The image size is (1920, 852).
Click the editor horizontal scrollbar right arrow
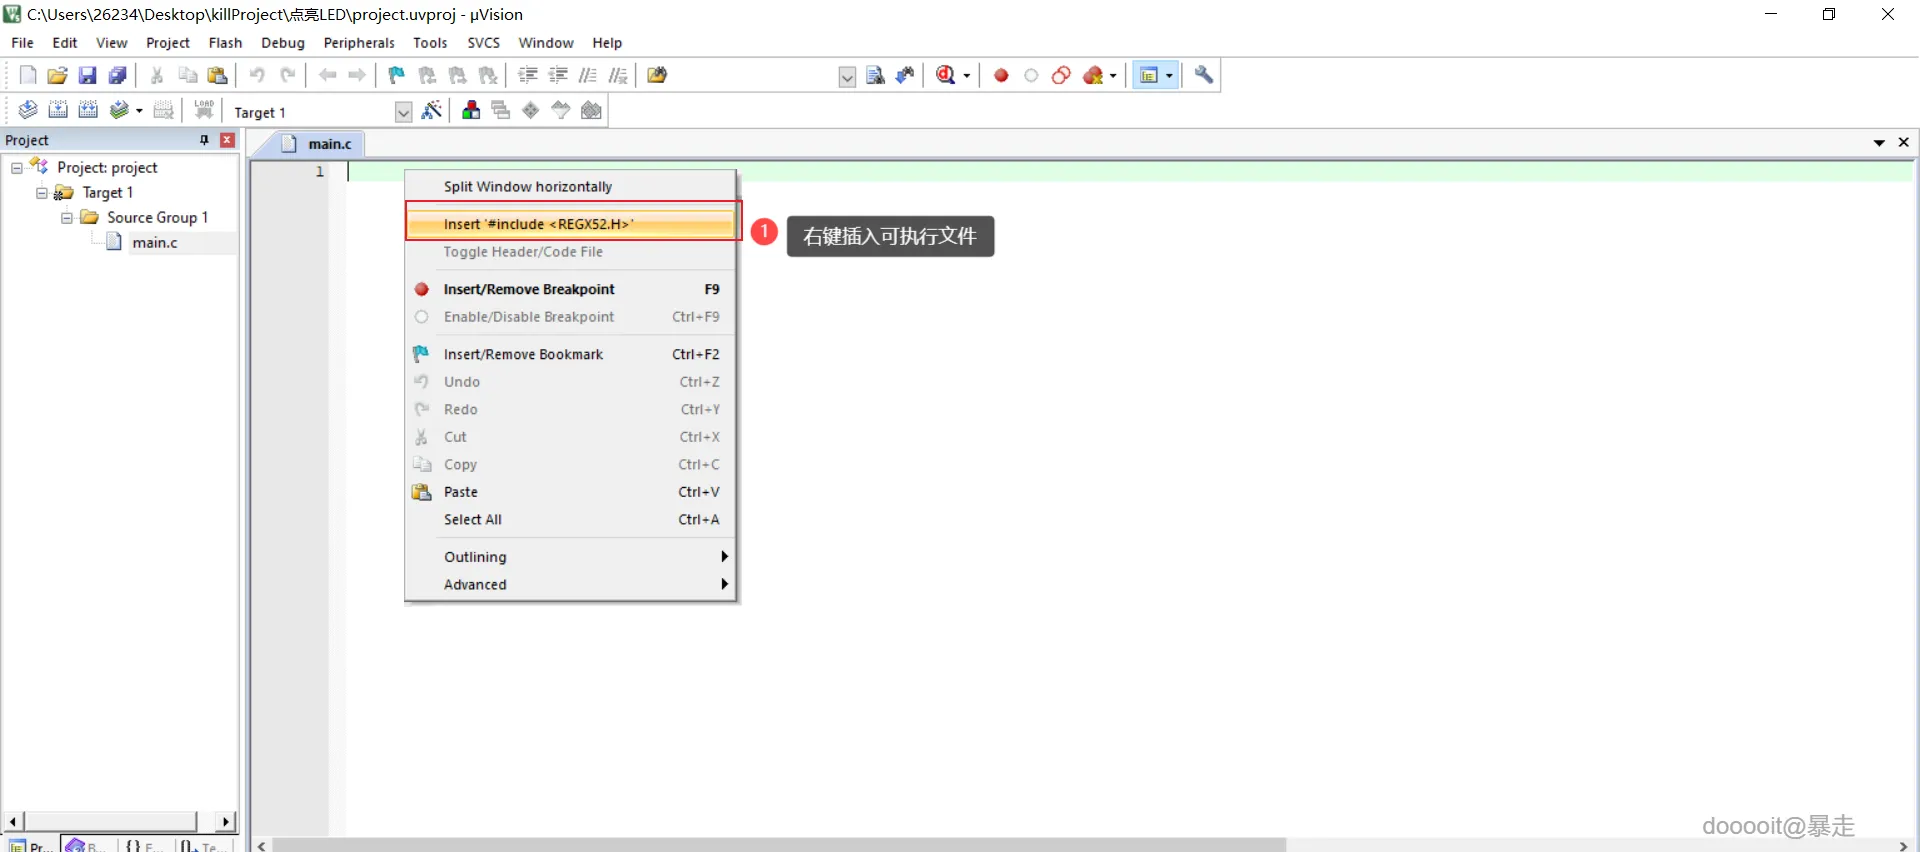1903,846
